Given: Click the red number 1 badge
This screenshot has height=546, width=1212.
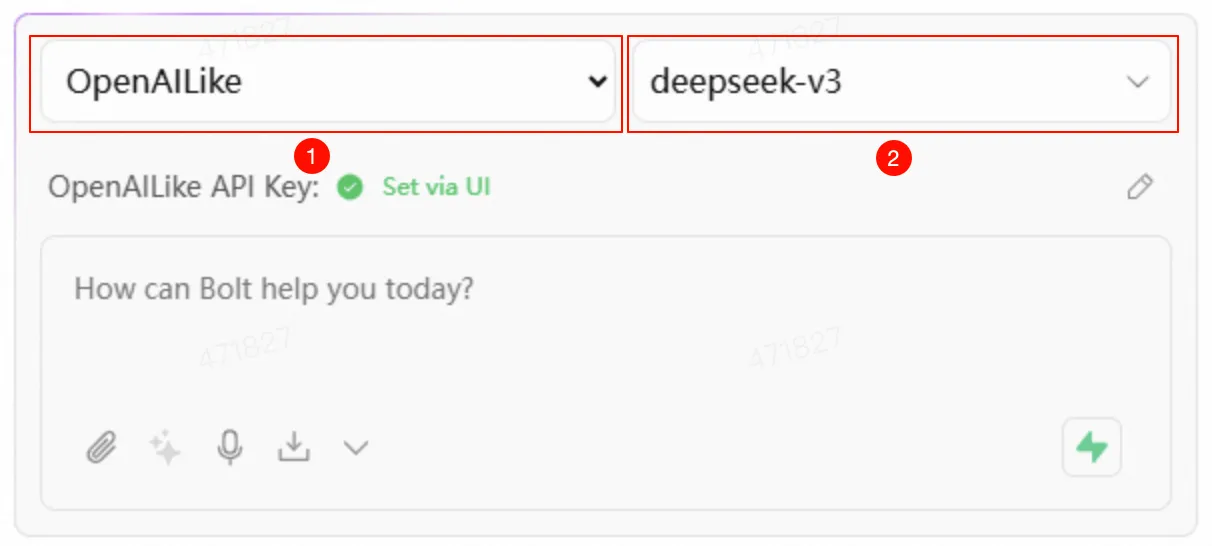Looking at the screenshot, I should pyautogui.click(x=312, y=156).
